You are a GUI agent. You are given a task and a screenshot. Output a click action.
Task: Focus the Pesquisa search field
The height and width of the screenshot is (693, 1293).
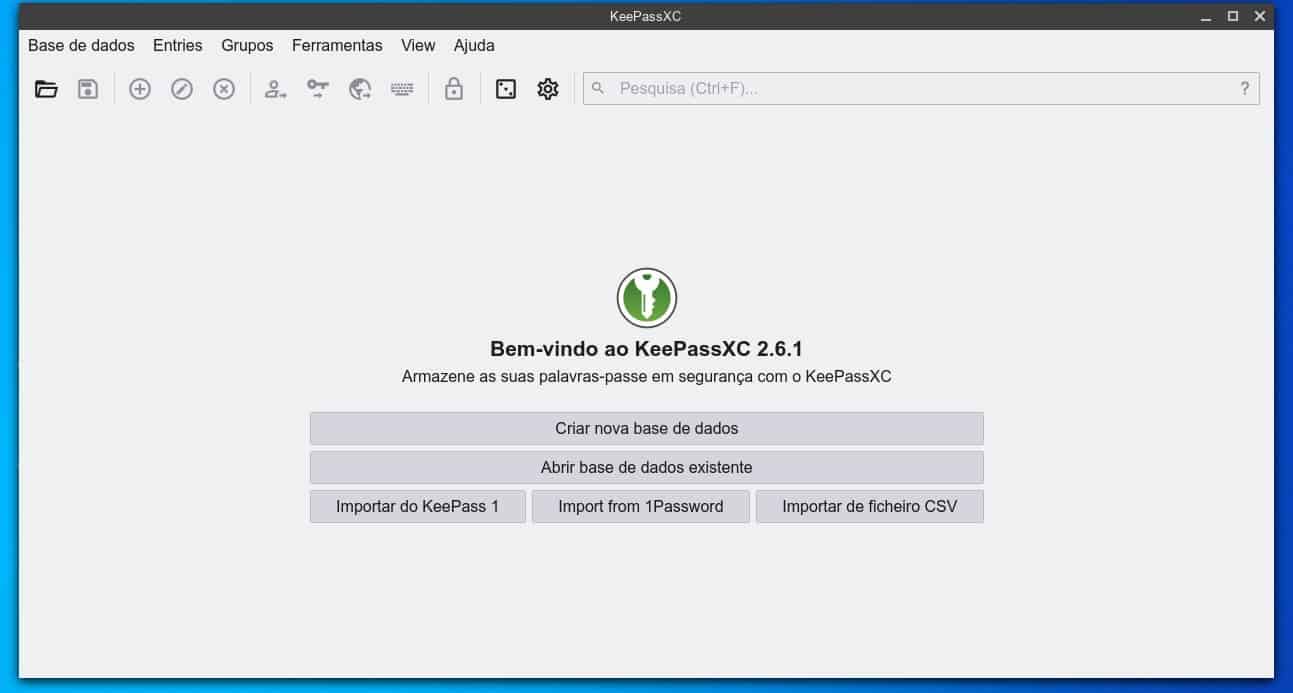click(921, 88)
